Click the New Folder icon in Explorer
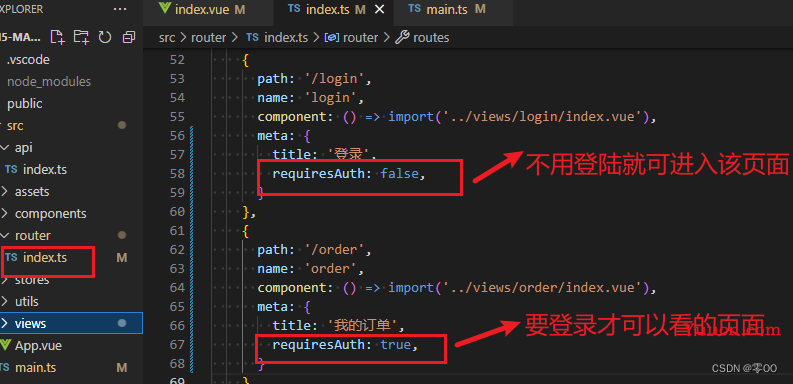The image size is (793, 384). 81,37
